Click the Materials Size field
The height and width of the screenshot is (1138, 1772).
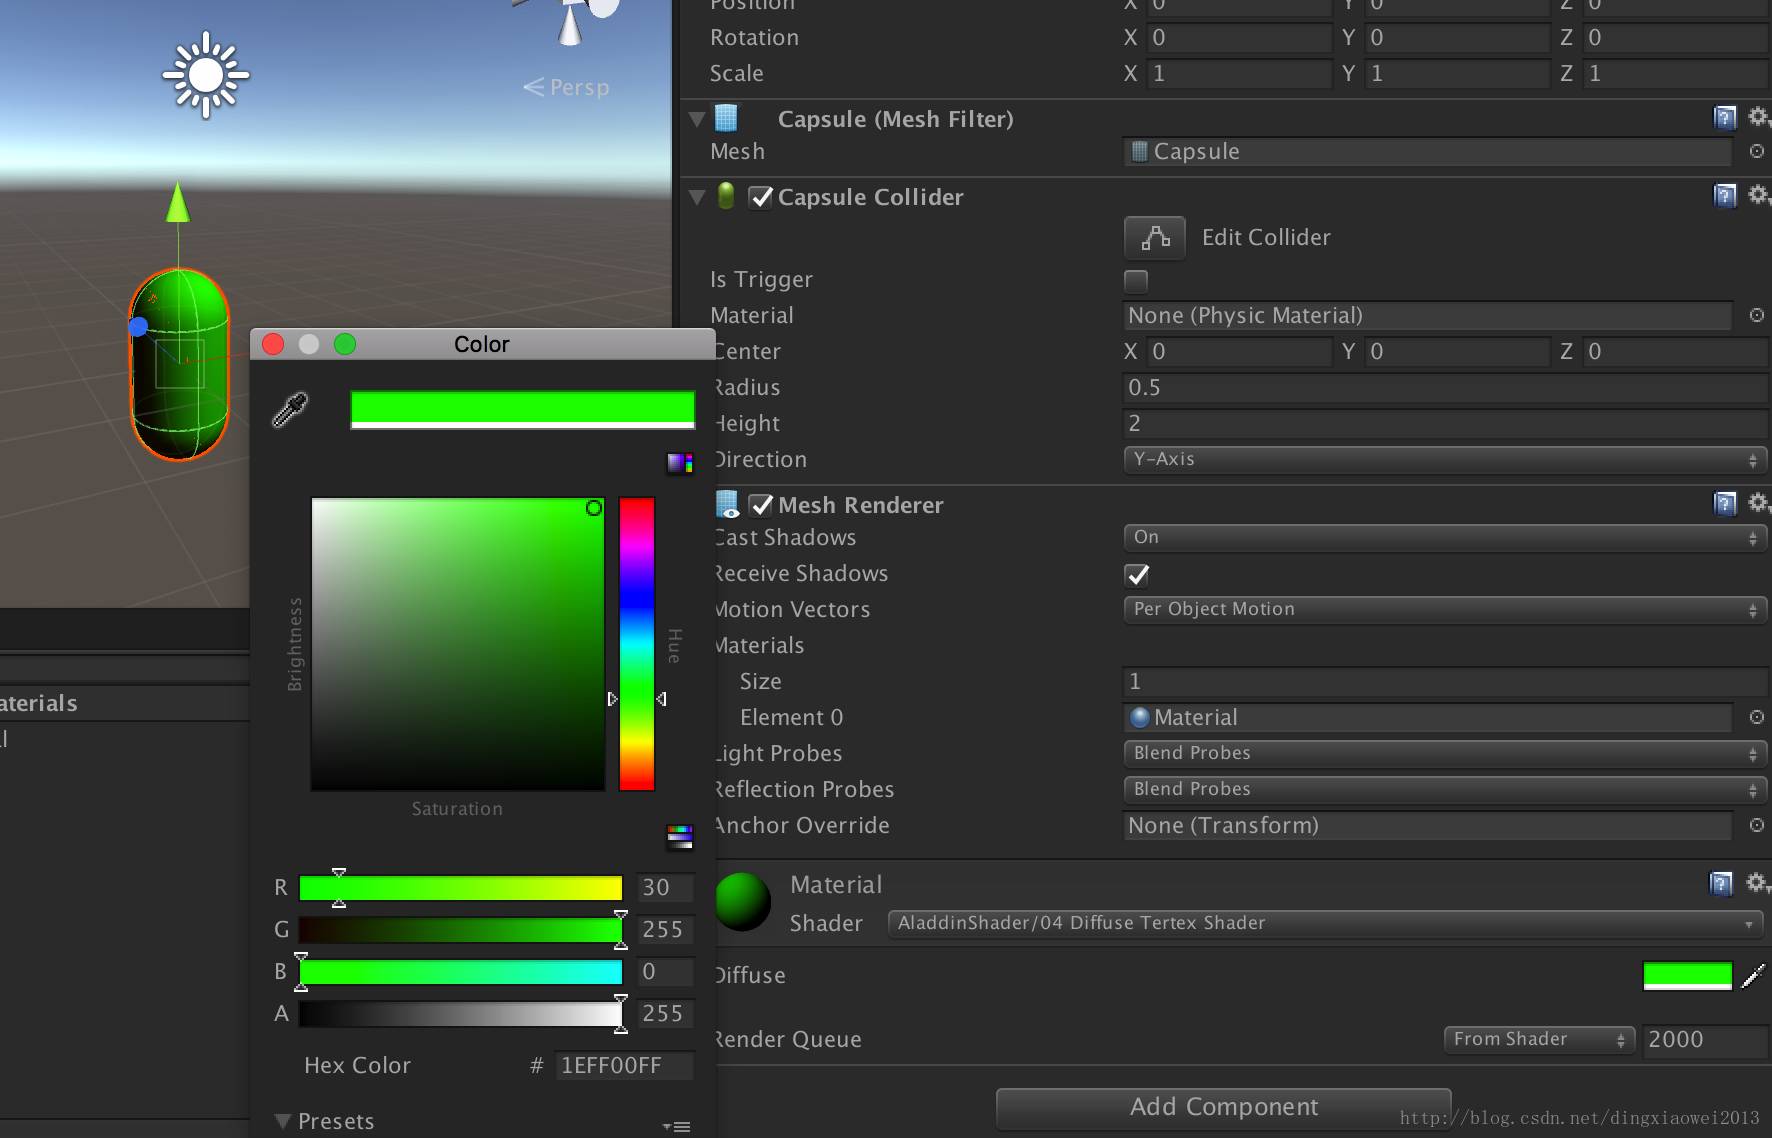(x=1444, y=681)
